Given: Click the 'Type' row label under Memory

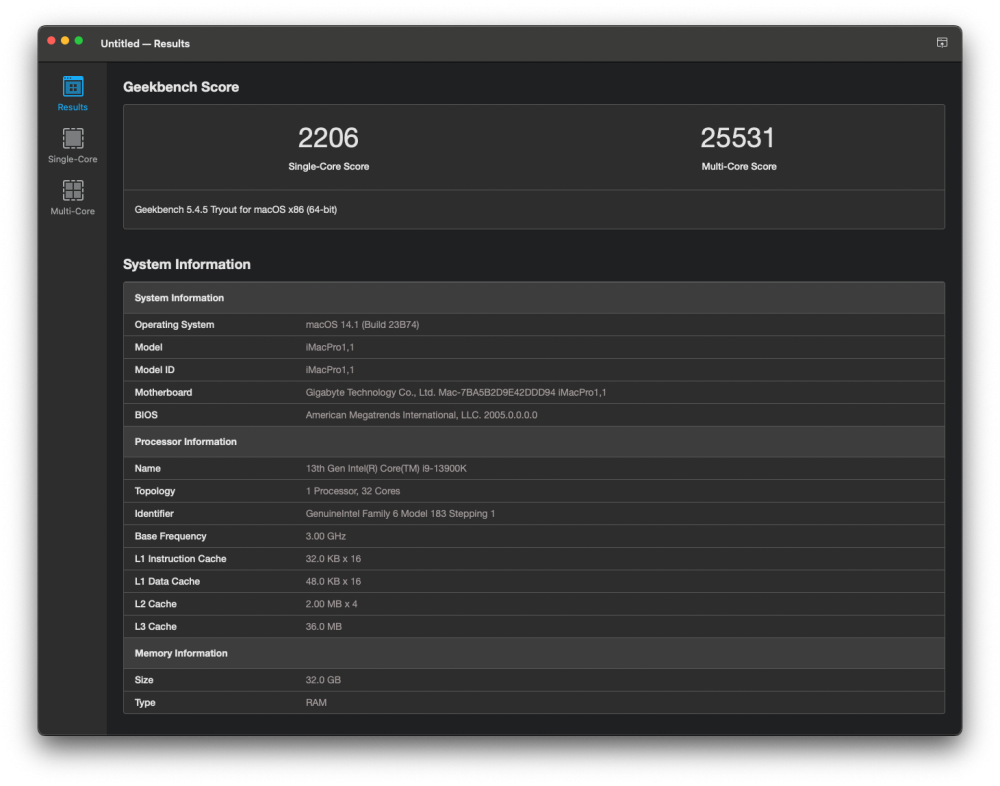Looking at the screenshot, I should click(x=145, y=703).
